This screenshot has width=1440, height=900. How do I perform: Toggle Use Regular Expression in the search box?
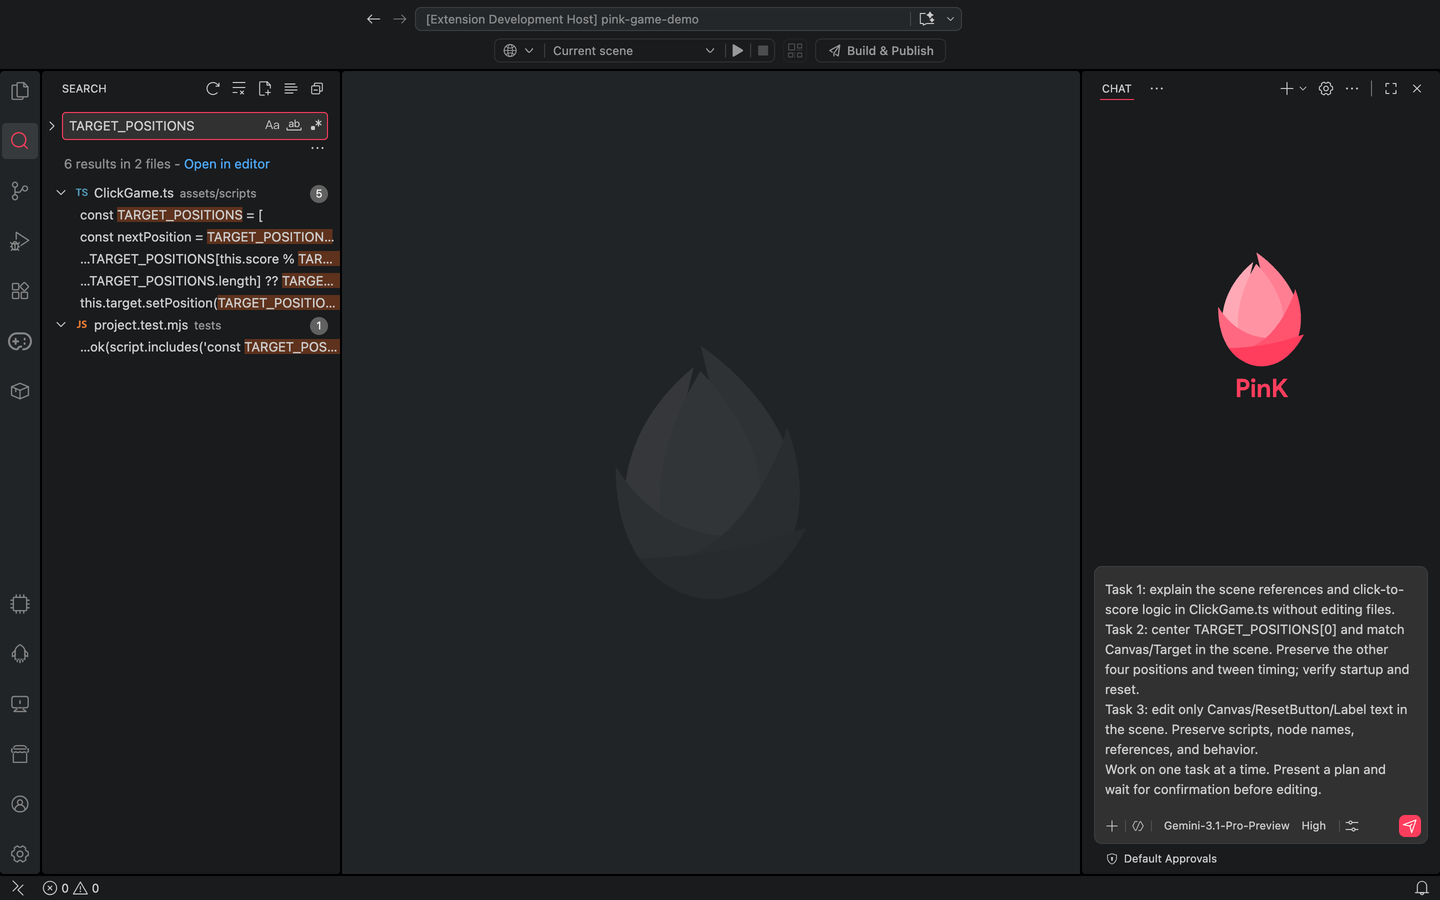click(316, 126)
